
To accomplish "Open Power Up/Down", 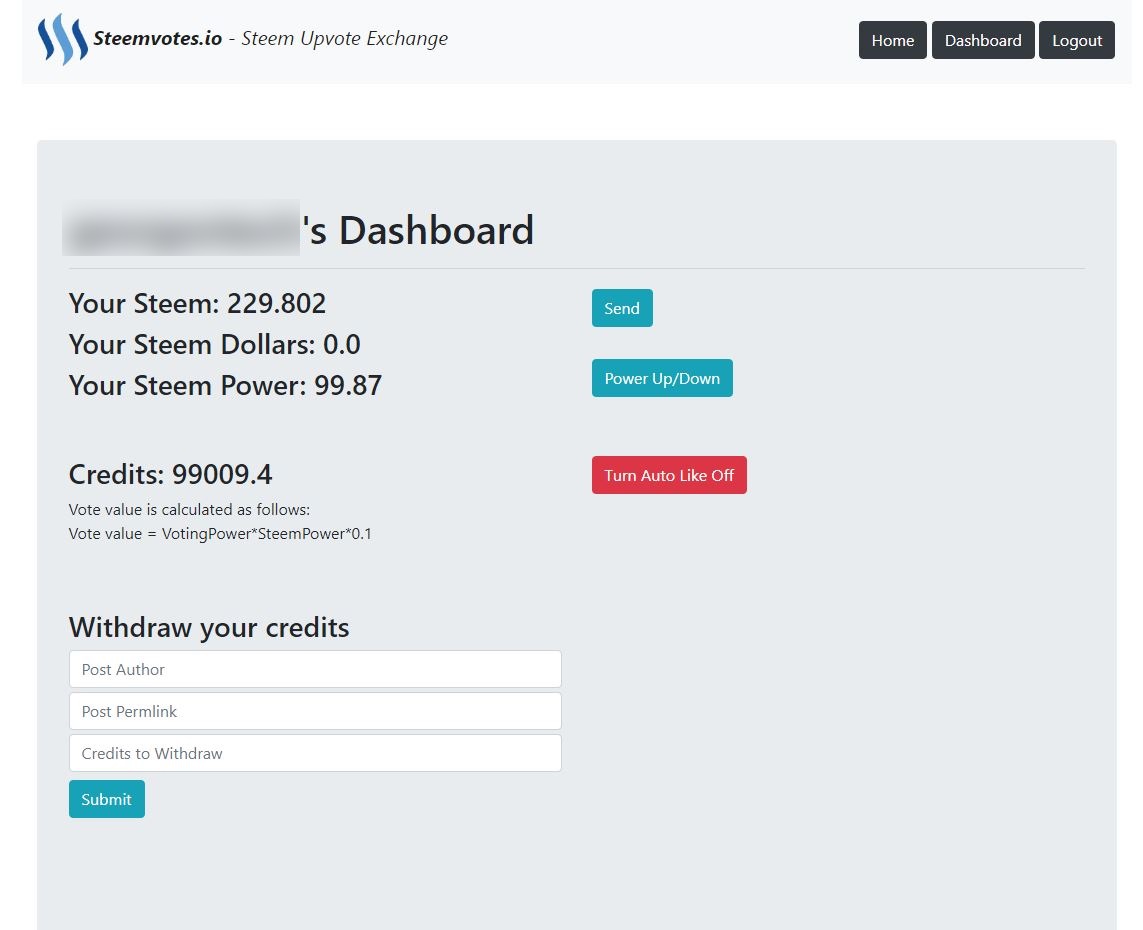I will 662,378.
